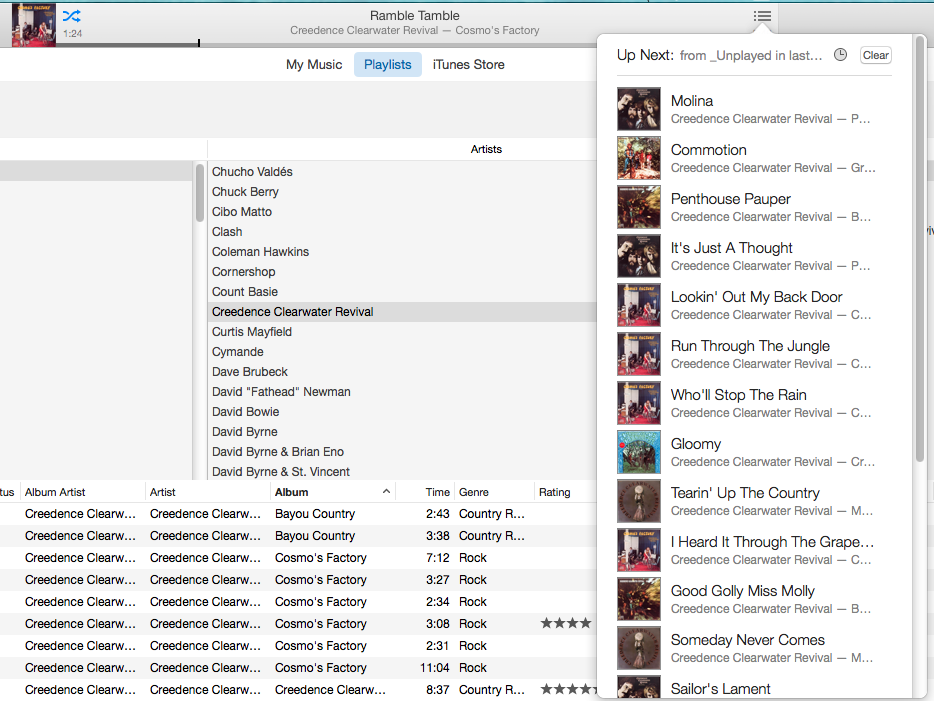The height and width of the screenshot is (701, 934).
Task: Pick David "Fathead" Newman
Action: coord(402,392)
